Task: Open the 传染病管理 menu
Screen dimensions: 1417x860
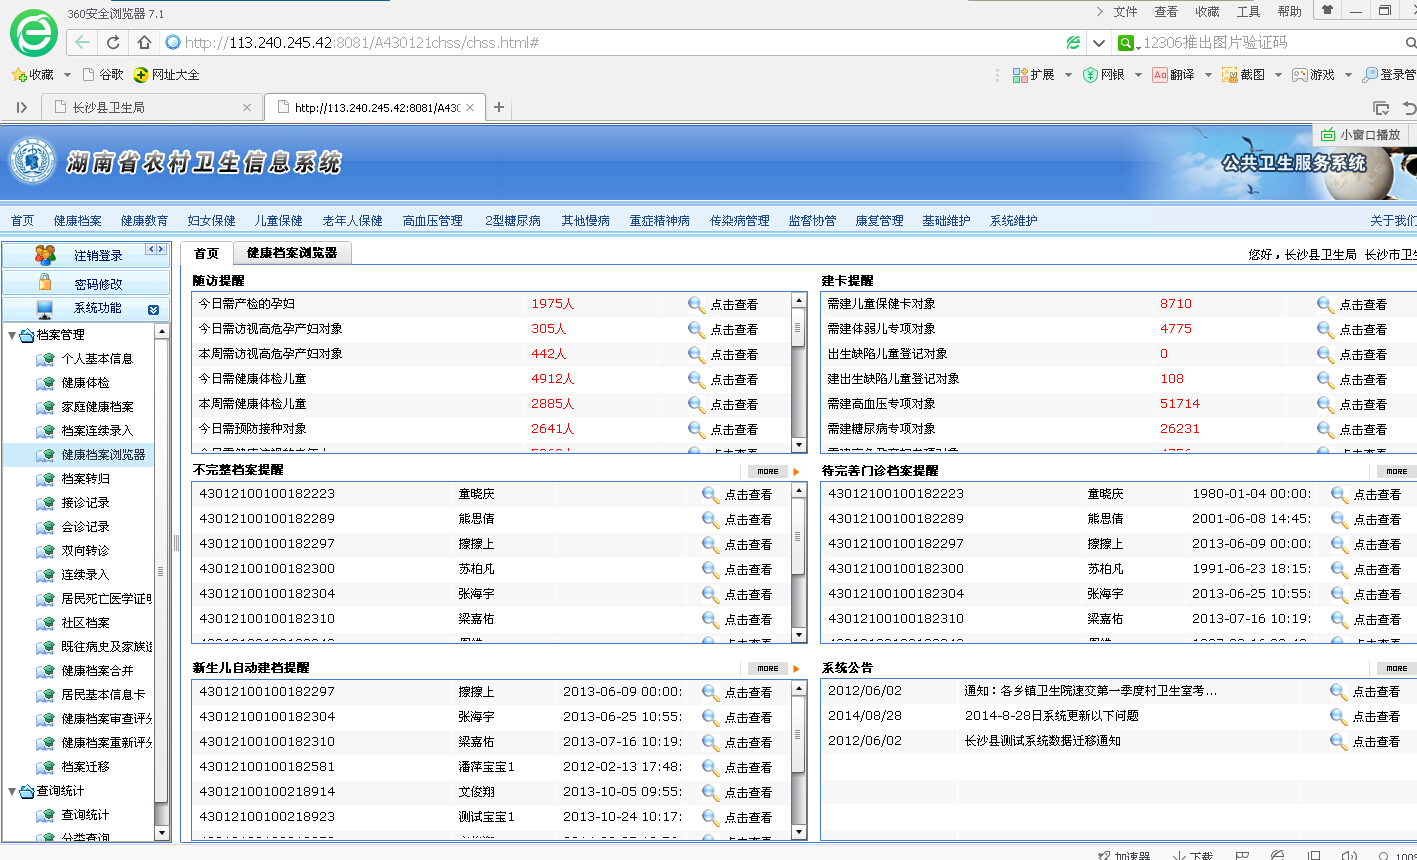Action: coord(739,221)
